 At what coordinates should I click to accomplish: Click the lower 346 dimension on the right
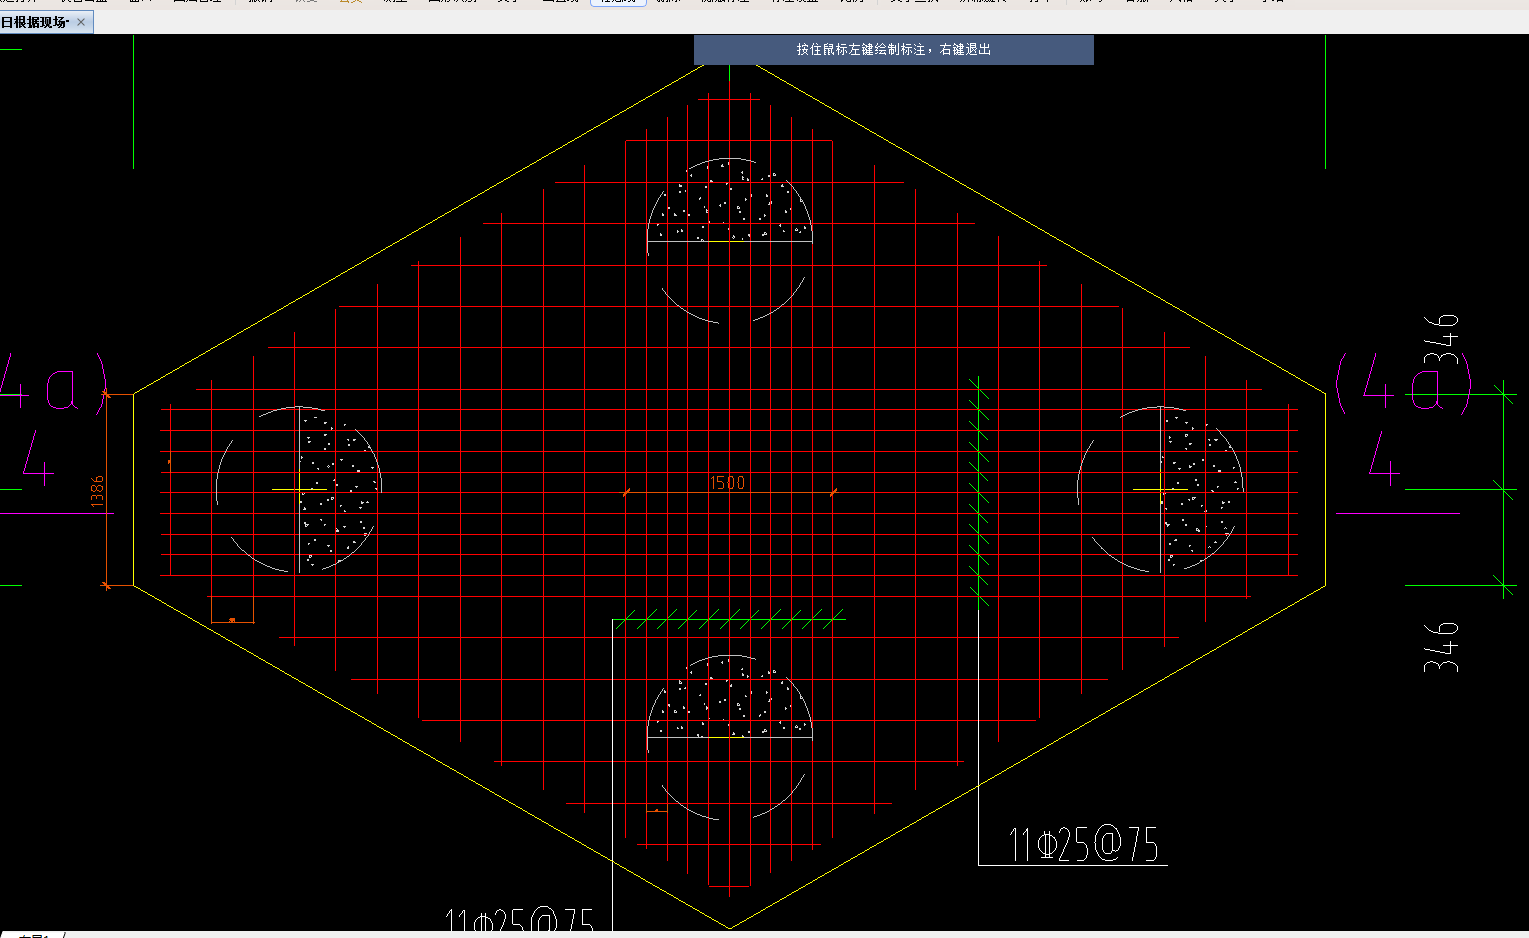(x=1442, y=646)
